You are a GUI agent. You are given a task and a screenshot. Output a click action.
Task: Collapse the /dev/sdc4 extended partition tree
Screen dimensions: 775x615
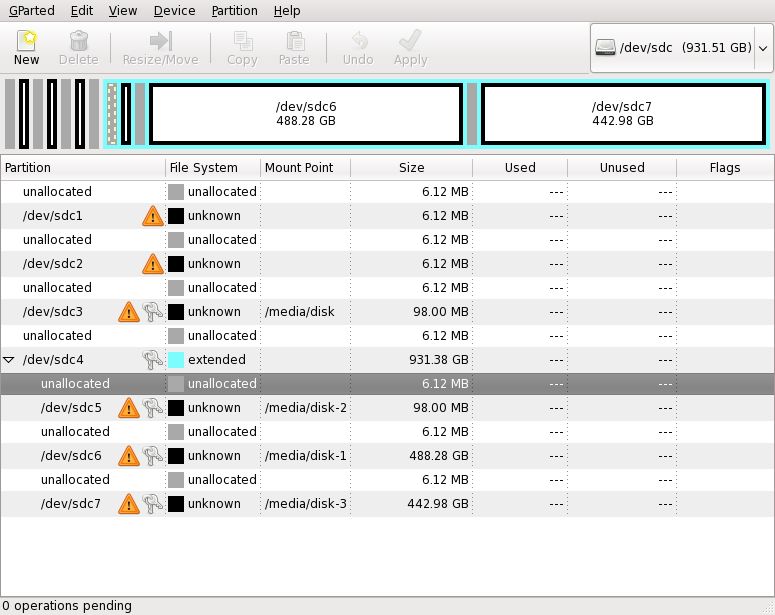coord(10,360)
